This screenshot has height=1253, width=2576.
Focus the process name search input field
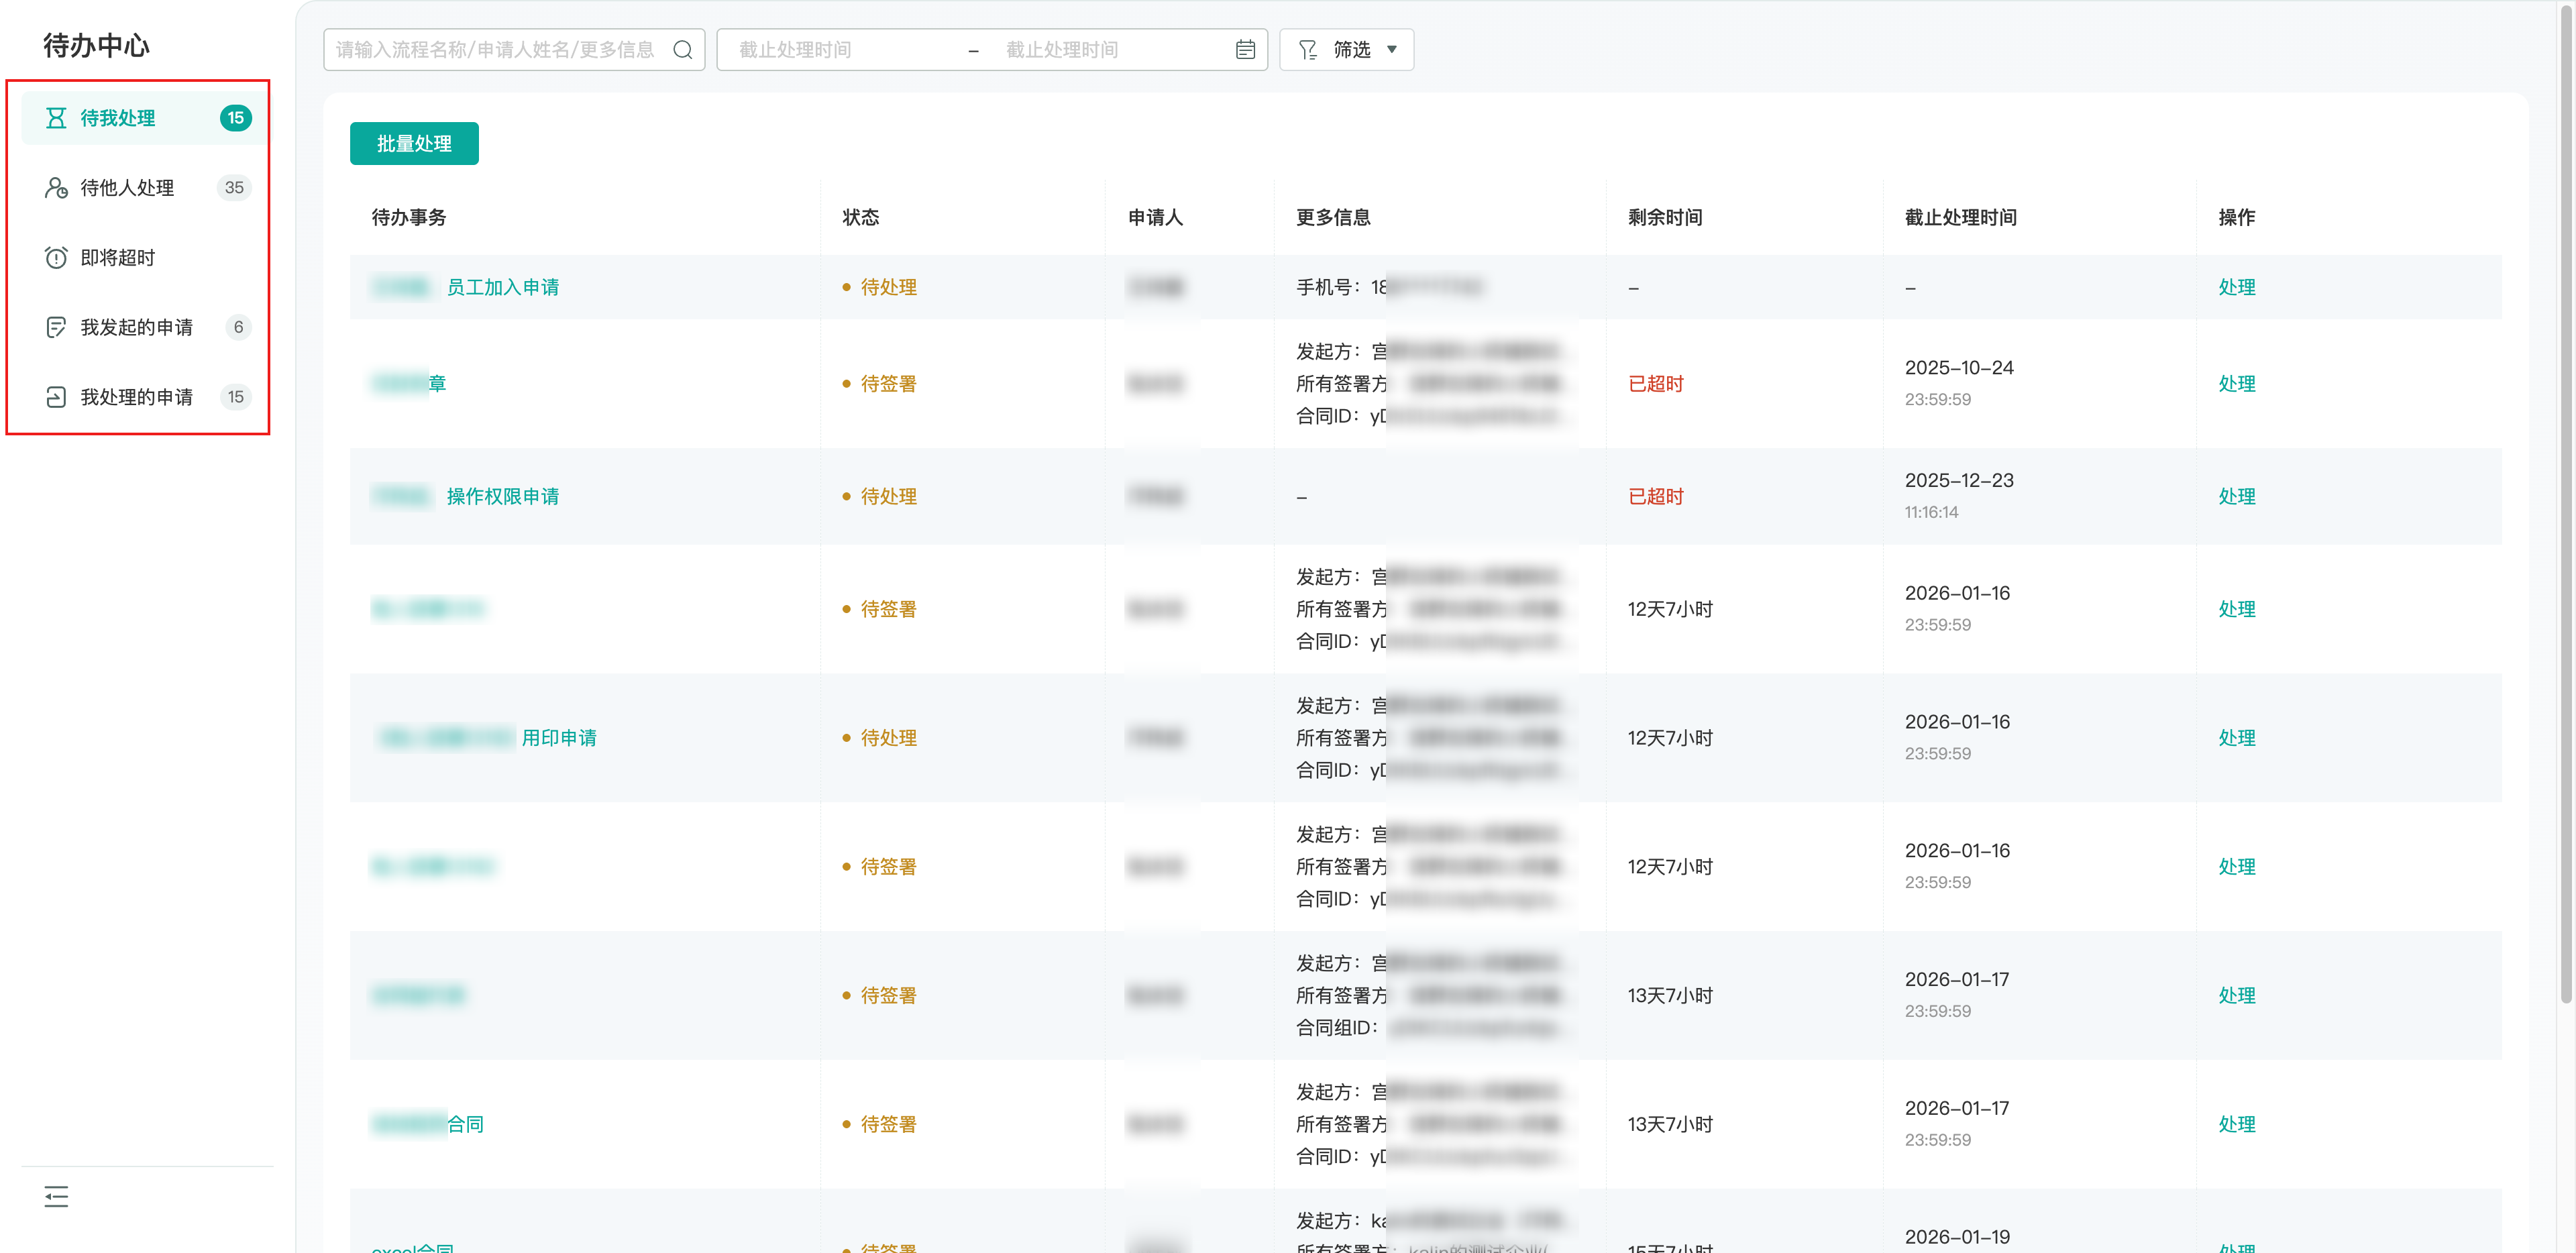click(495, 50)
